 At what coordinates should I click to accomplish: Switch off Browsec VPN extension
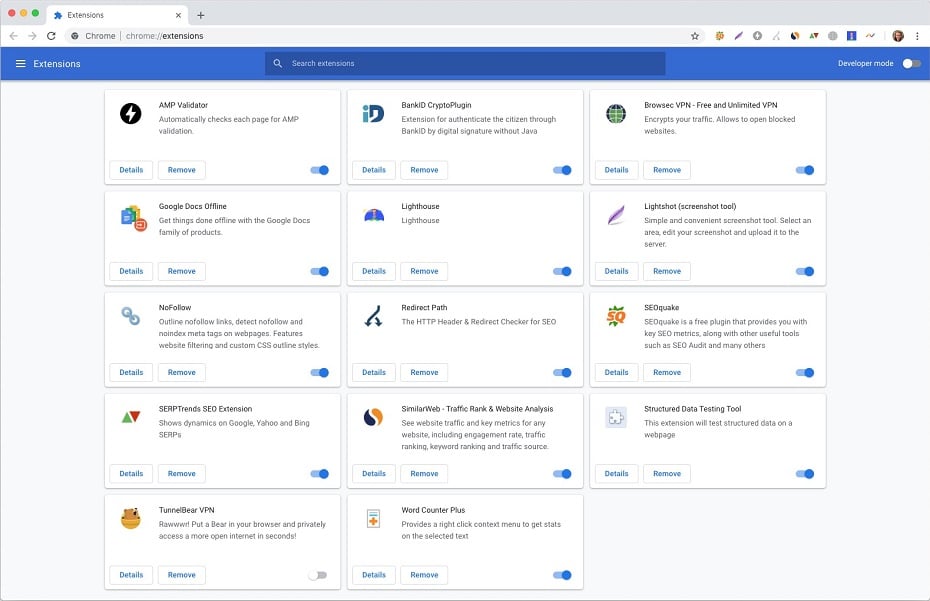[x=805, y=170]
